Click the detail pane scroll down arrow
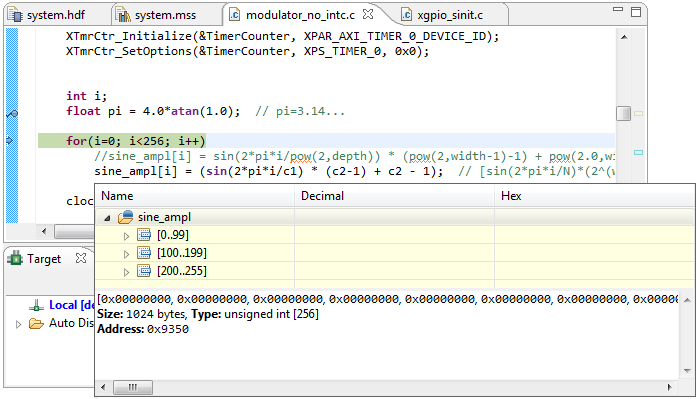The height and width of the screenshot is (399, 697). click(x=687, y=371)
